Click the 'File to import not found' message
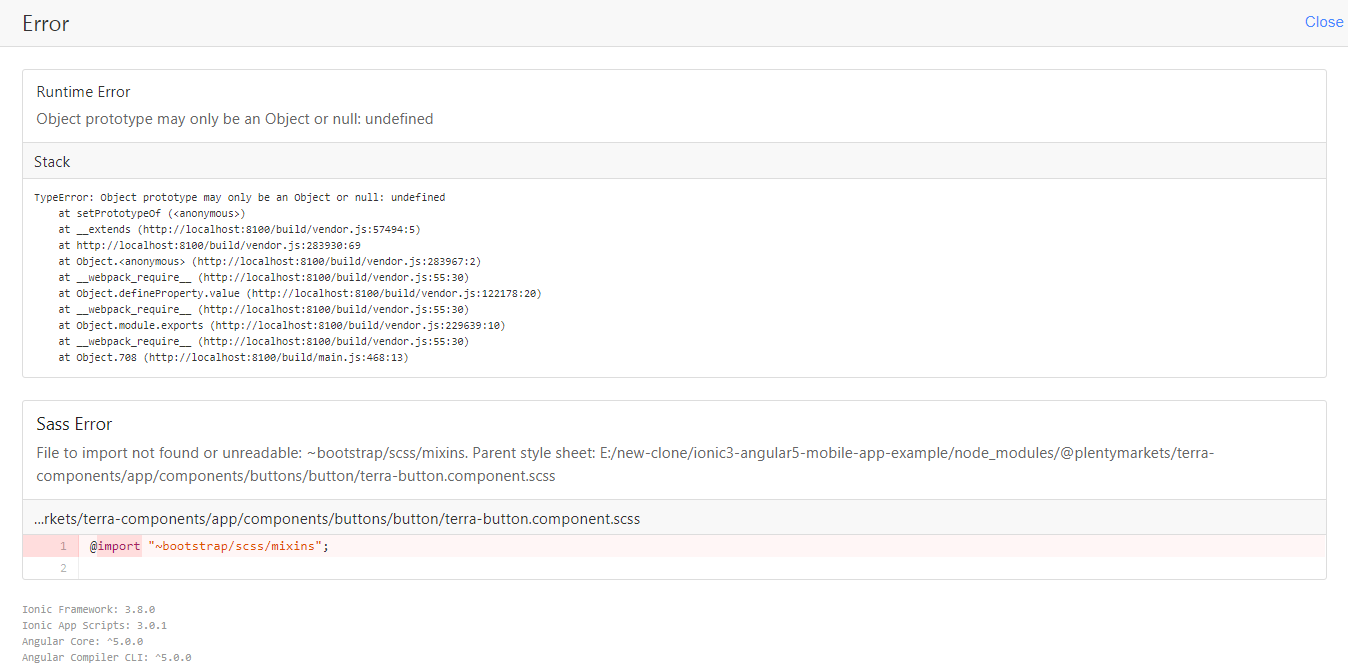This screenshot has height=667, width=1348. point(625,464)
